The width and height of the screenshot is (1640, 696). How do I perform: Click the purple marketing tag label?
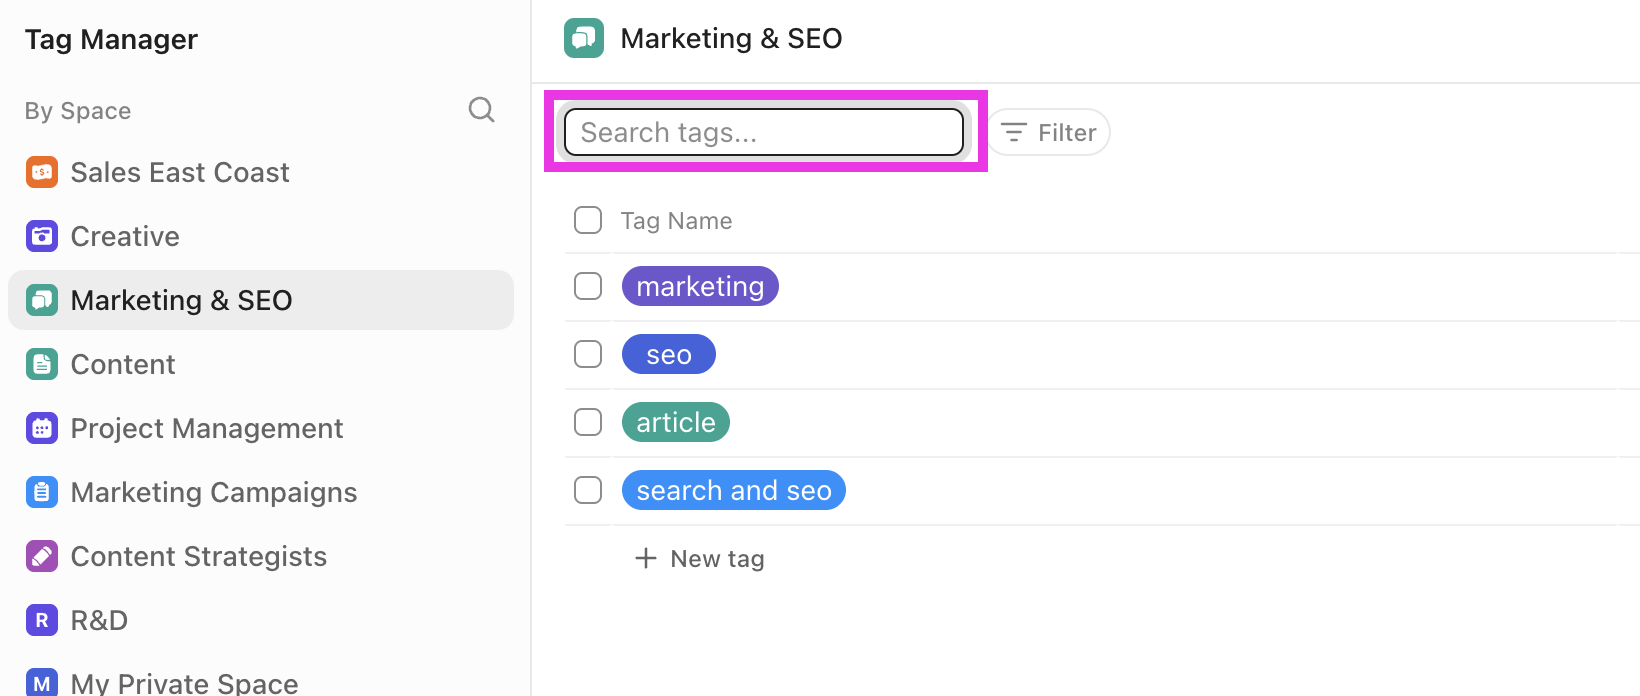[700, 286]
